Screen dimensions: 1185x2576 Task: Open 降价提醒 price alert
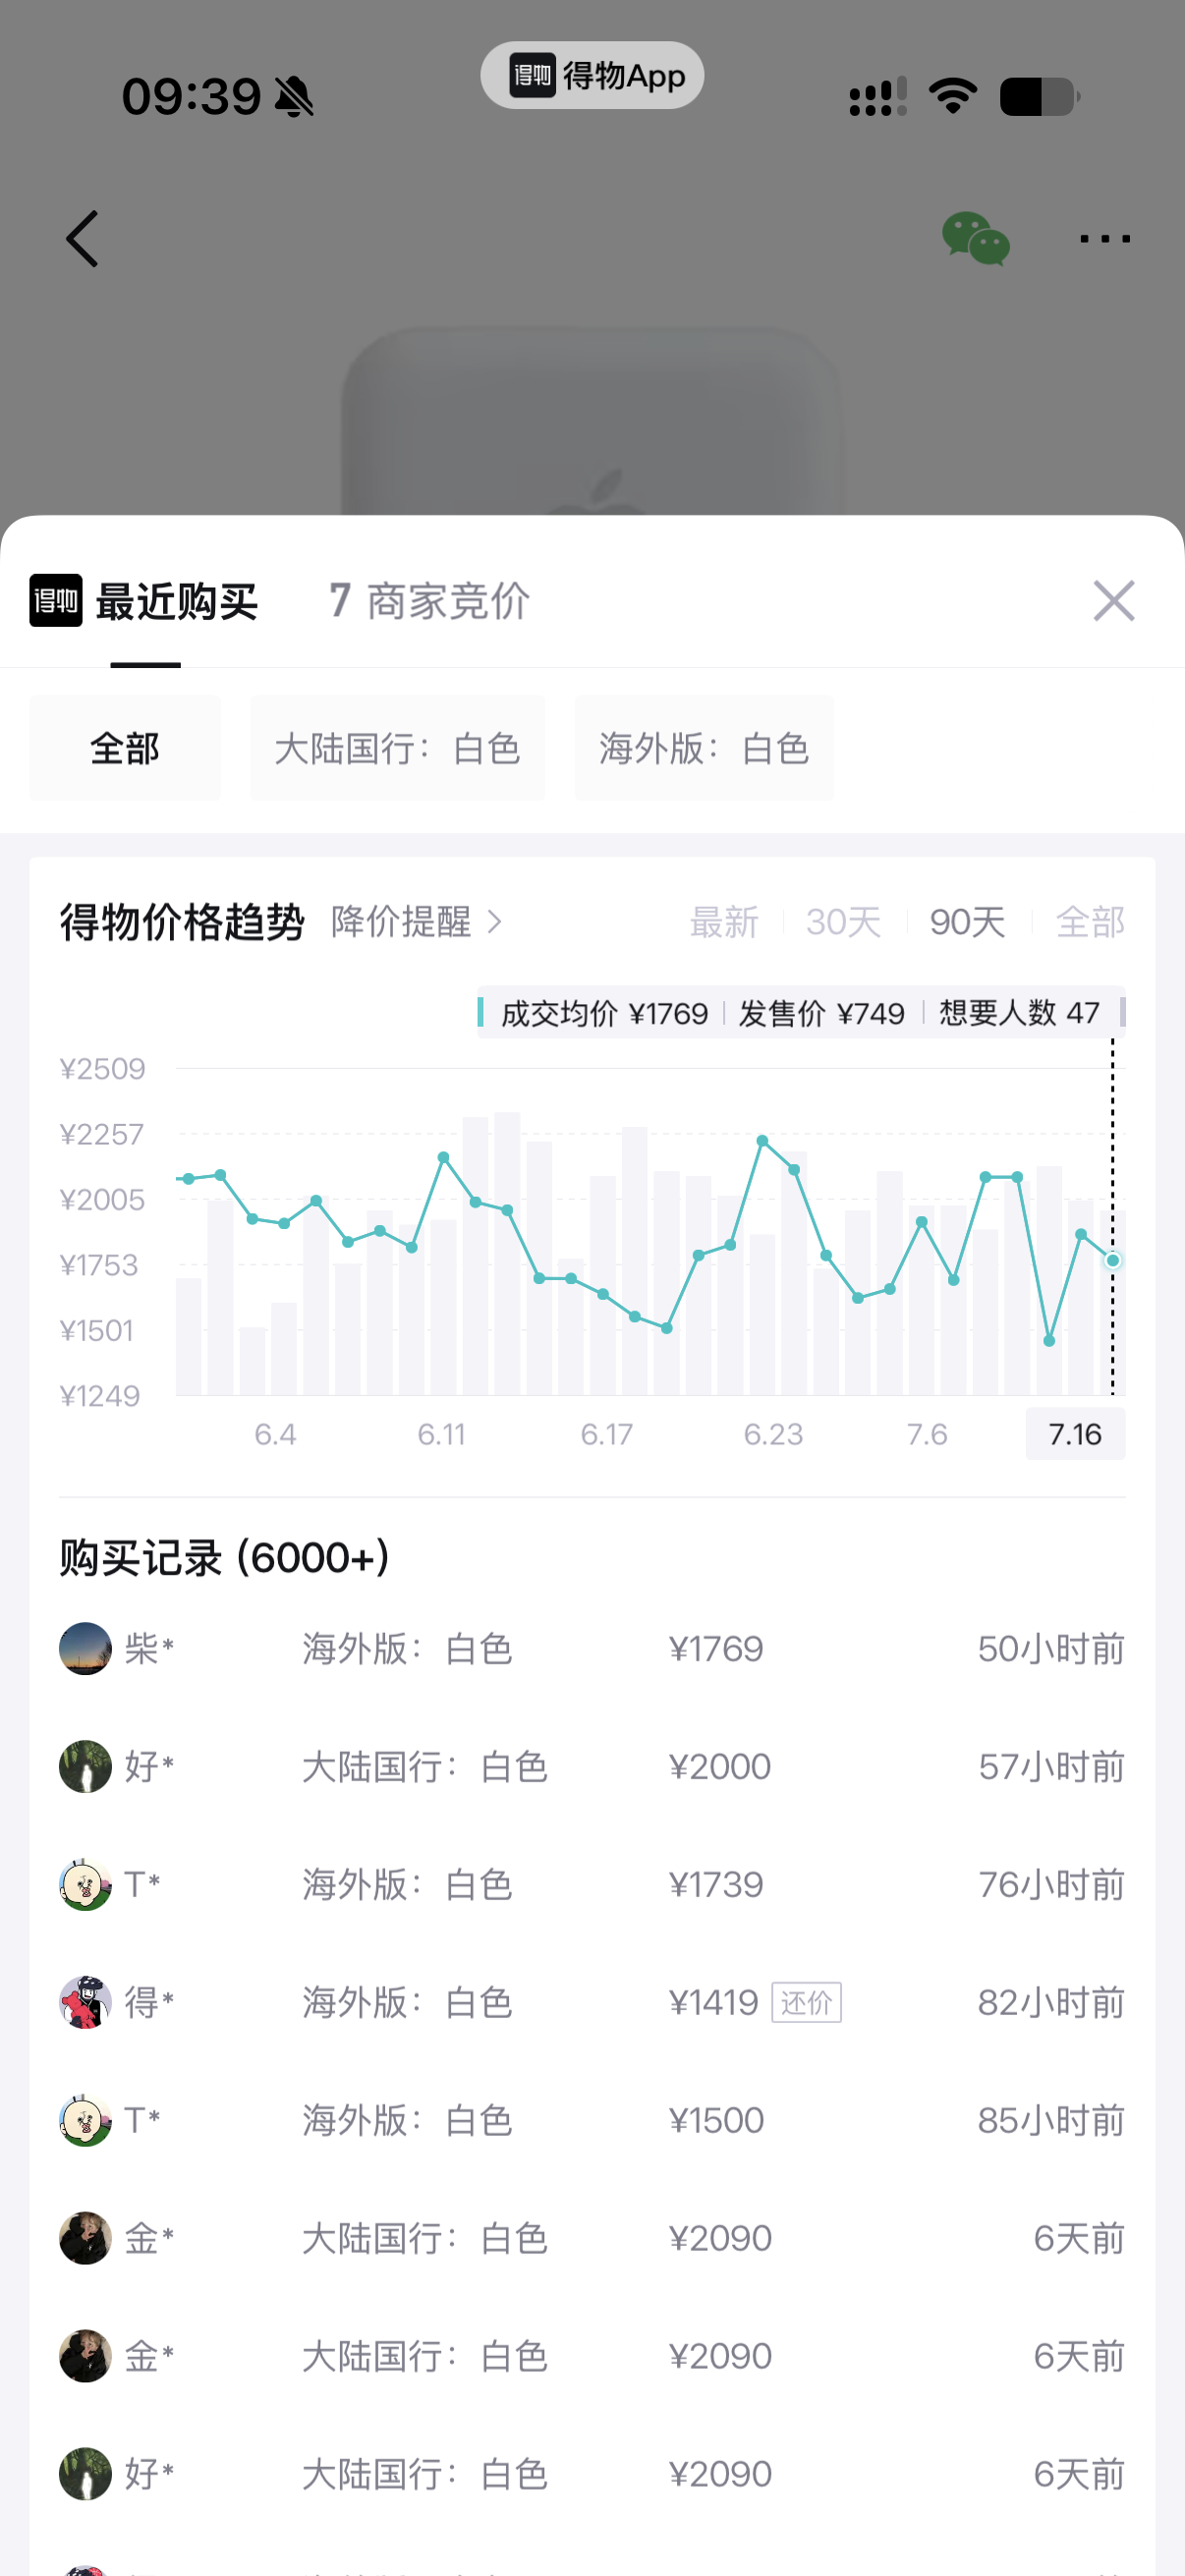coord(401,922)
